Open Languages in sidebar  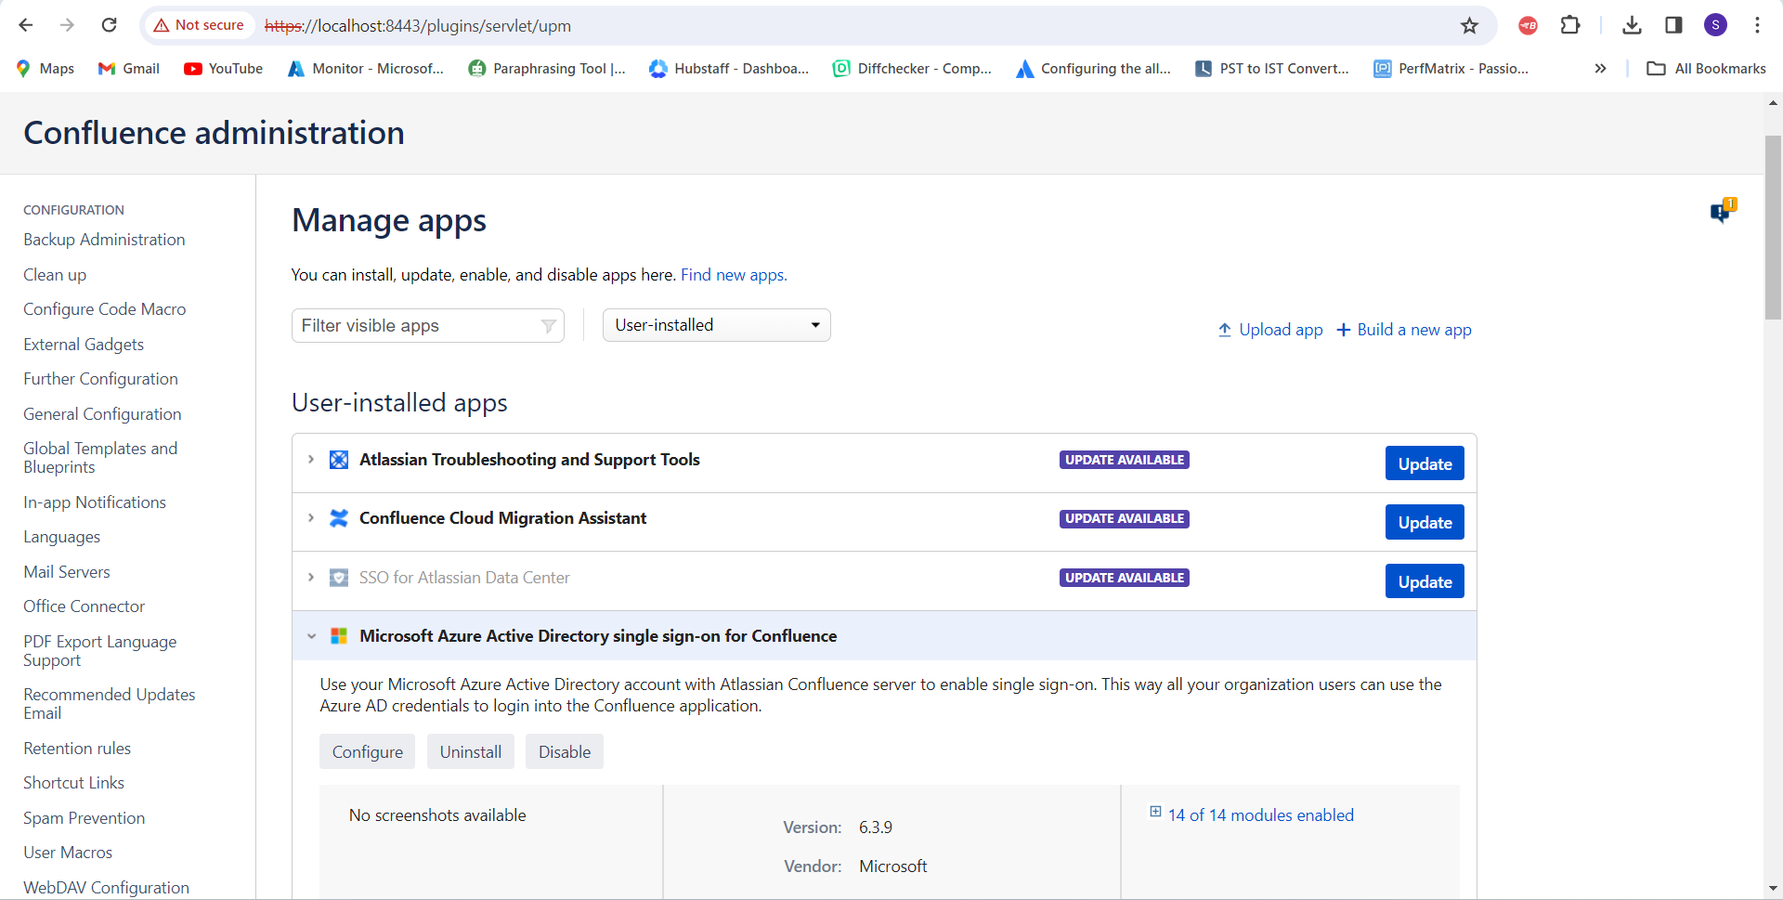[62, 537]
